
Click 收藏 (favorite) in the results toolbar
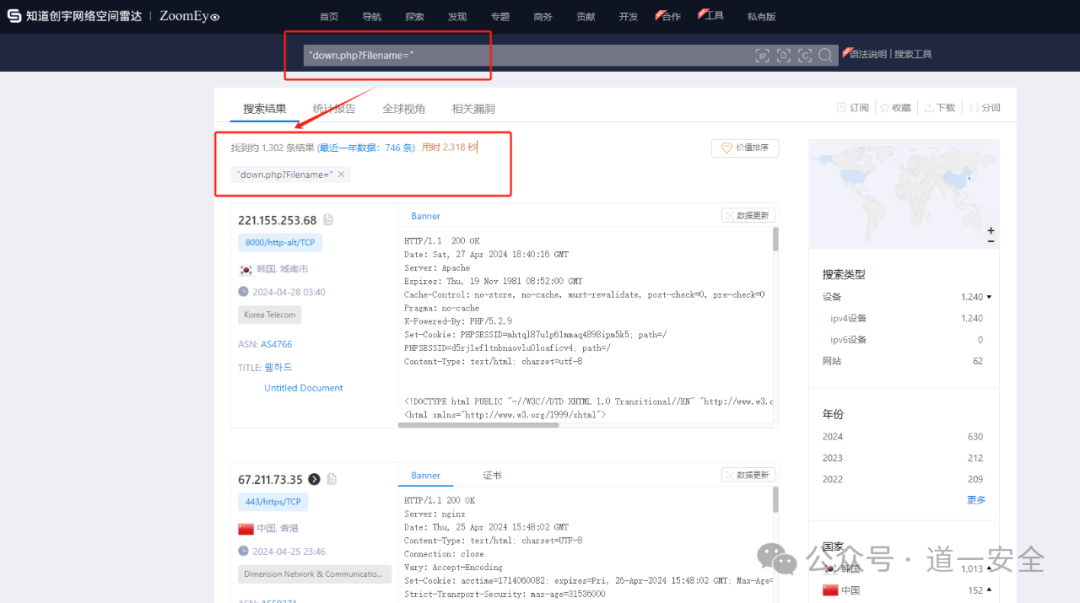coord(895,108)
